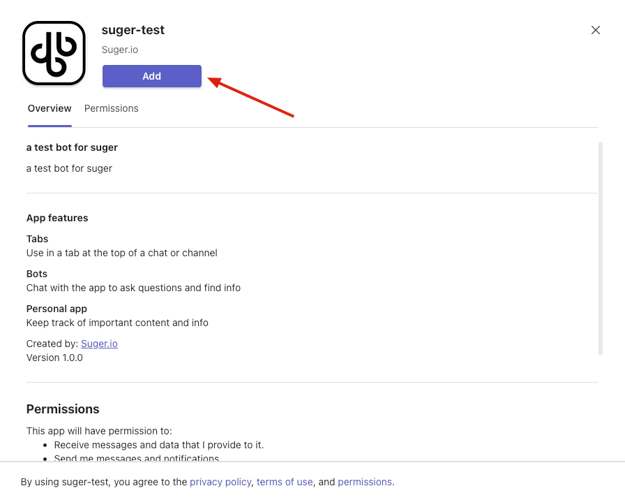Screen dimensions: 625x500
Task: Close the app details dialog
Action: coord(595,30)
